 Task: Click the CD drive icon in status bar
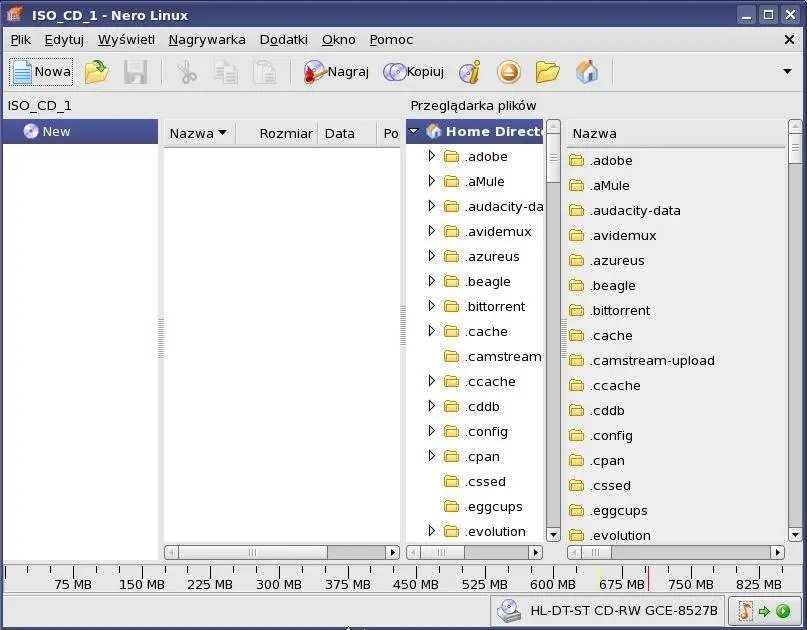pyautogui.click(x=509, y=611)
